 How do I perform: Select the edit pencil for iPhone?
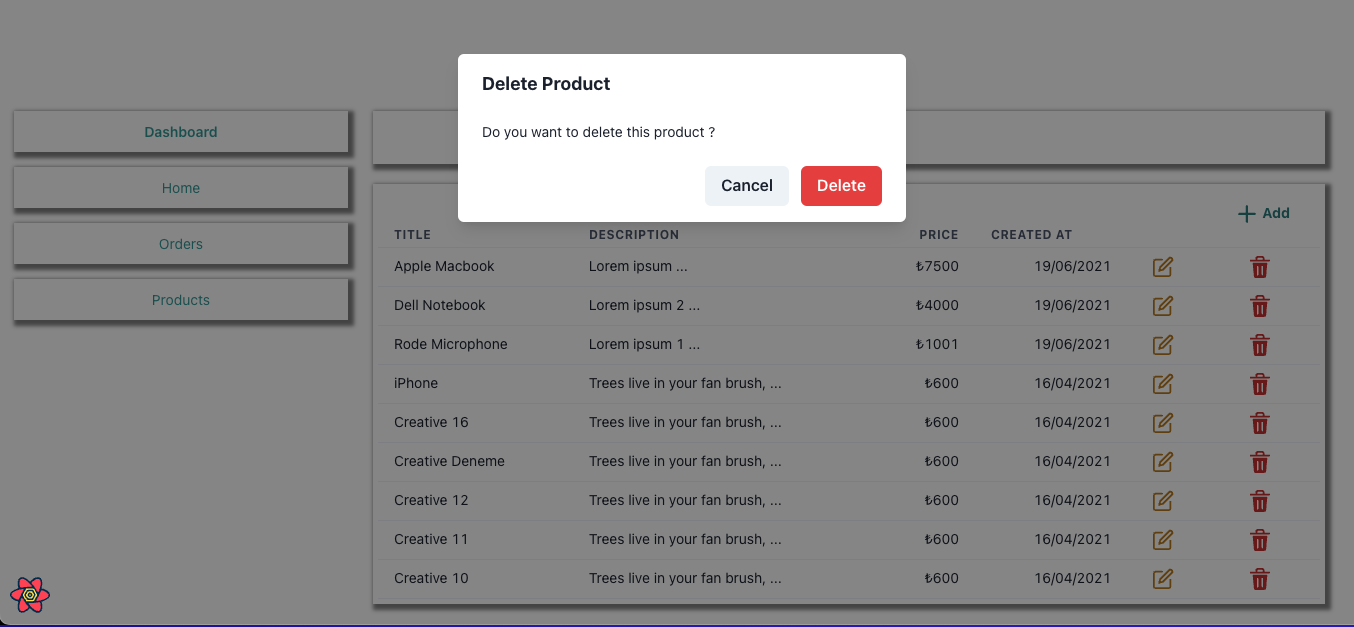(x=1162, y=384)
